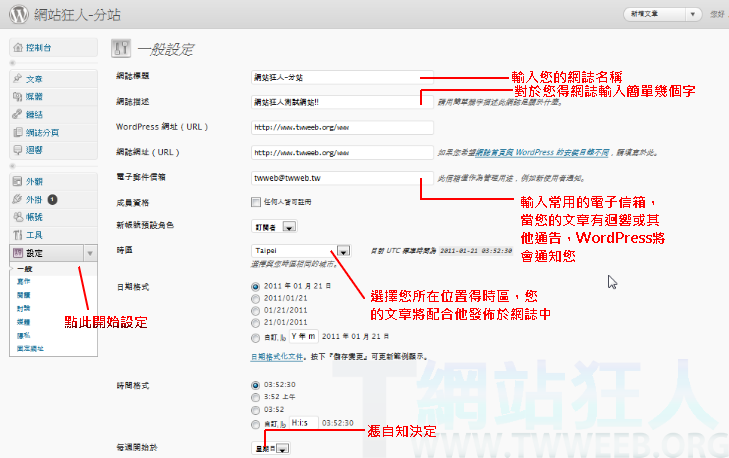Viewport: 729px width, 458px height.
Task: Open the 日期格式化文件 documentation link
Action: pos(277,357)
